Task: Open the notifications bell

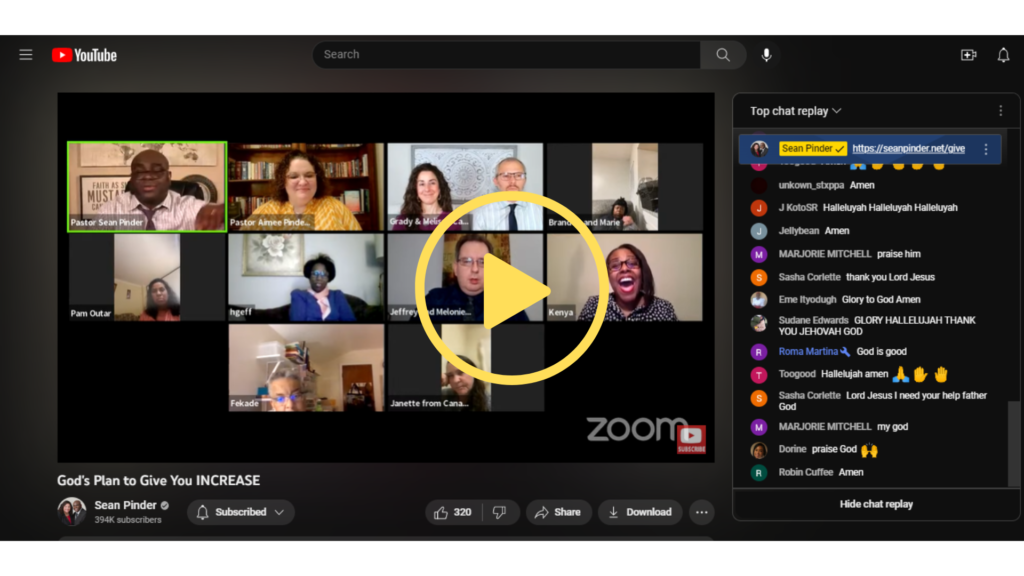Action: (x=1003, y=55)
